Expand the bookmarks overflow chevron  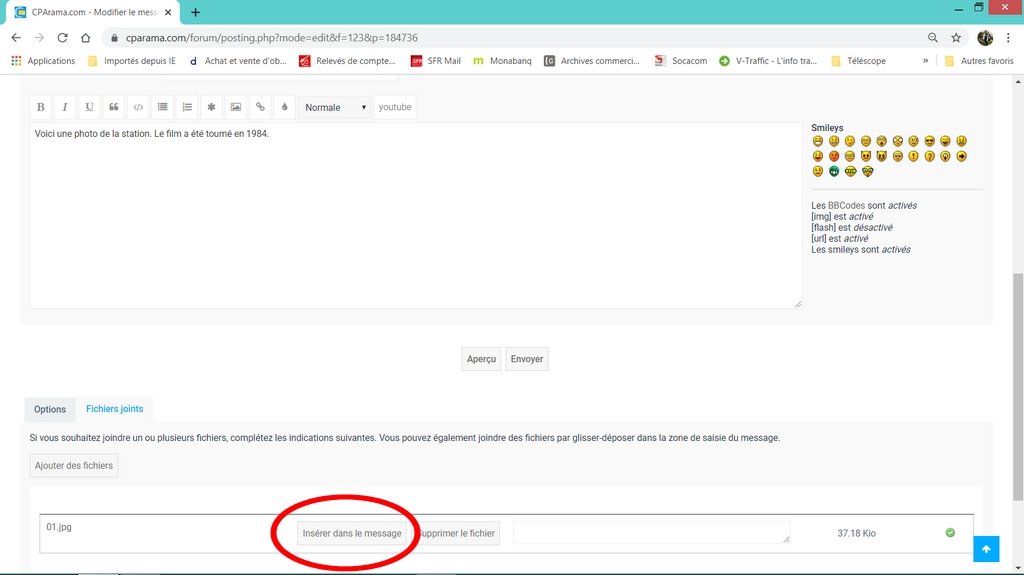click(925, 61)
